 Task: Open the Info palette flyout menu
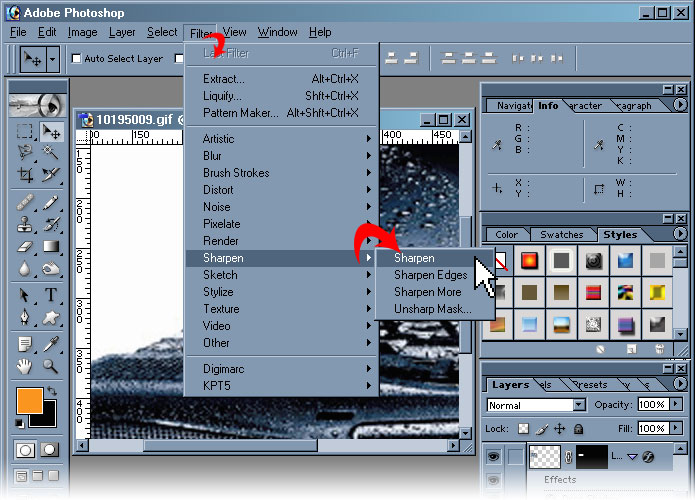tap(680, 105)
